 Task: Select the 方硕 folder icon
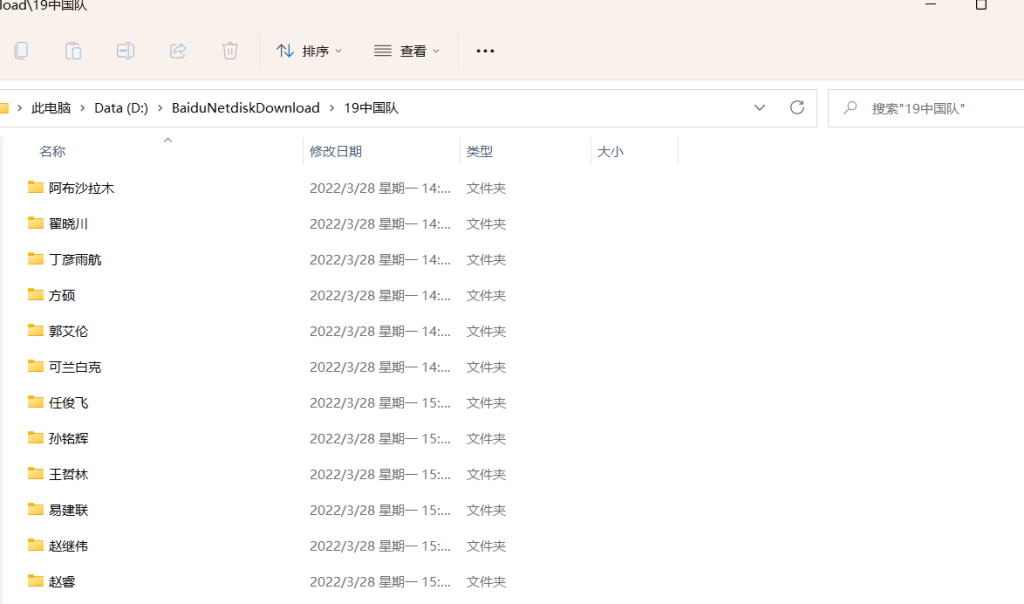coord(35,294)
